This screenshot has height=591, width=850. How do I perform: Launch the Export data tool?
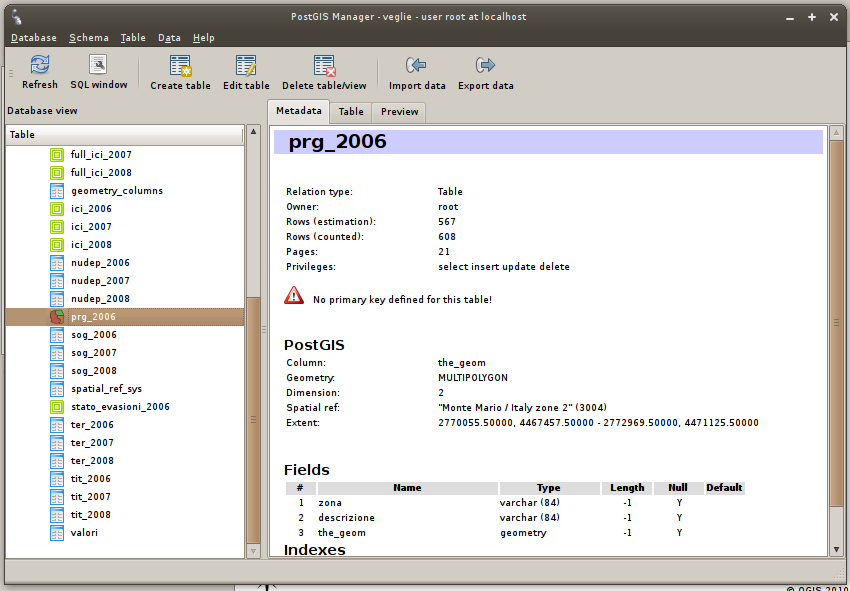[485, 66]
